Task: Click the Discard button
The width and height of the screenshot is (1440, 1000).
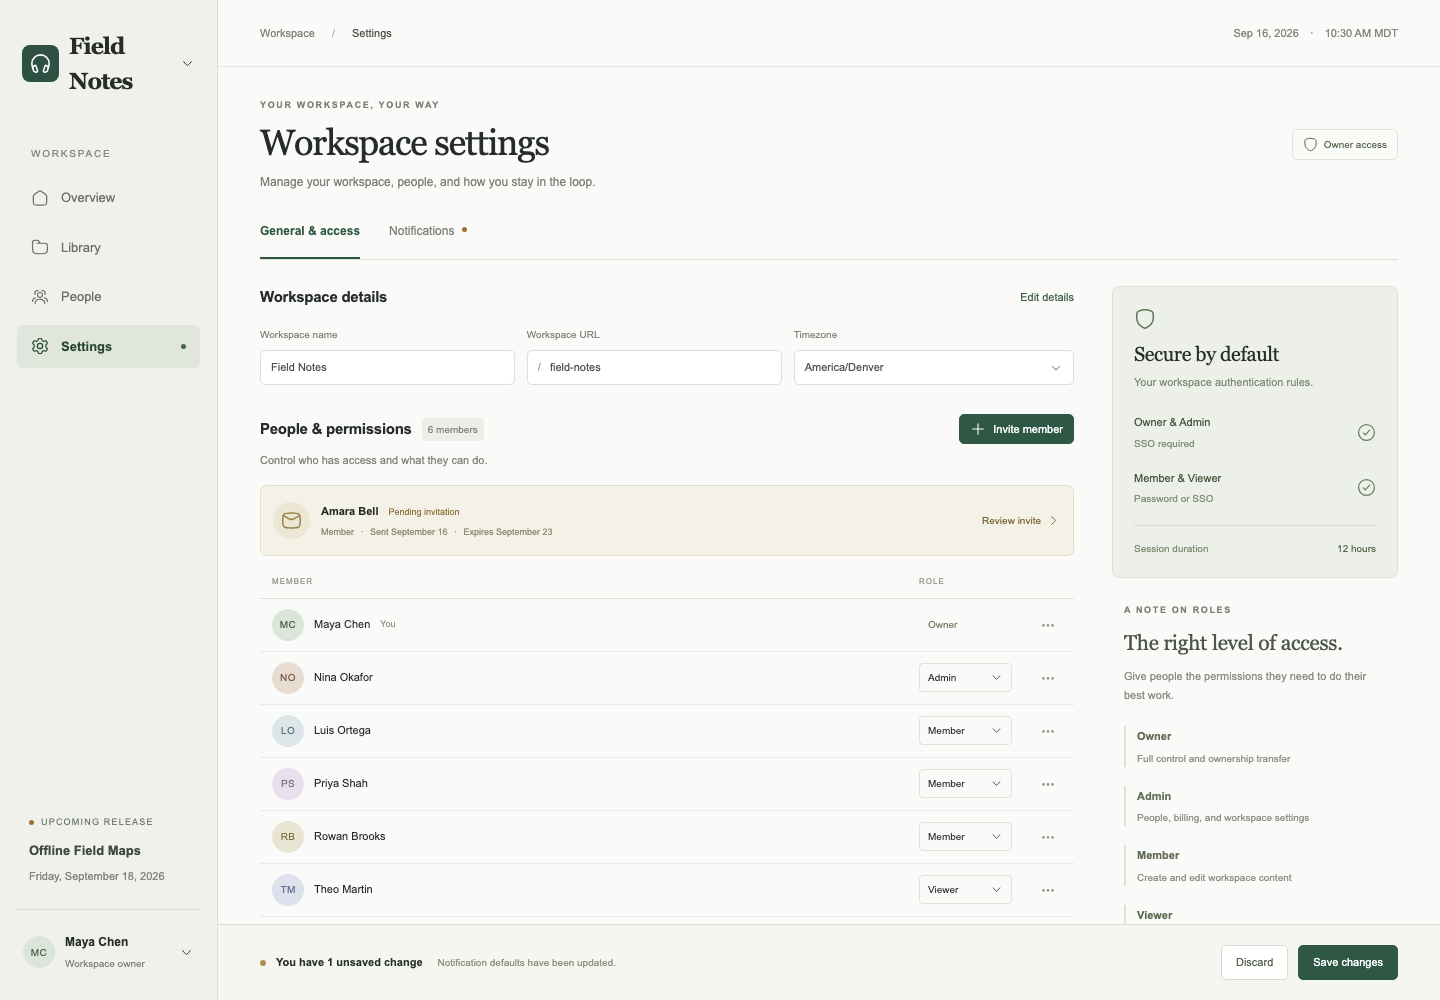Action: tap(1254, 963)
